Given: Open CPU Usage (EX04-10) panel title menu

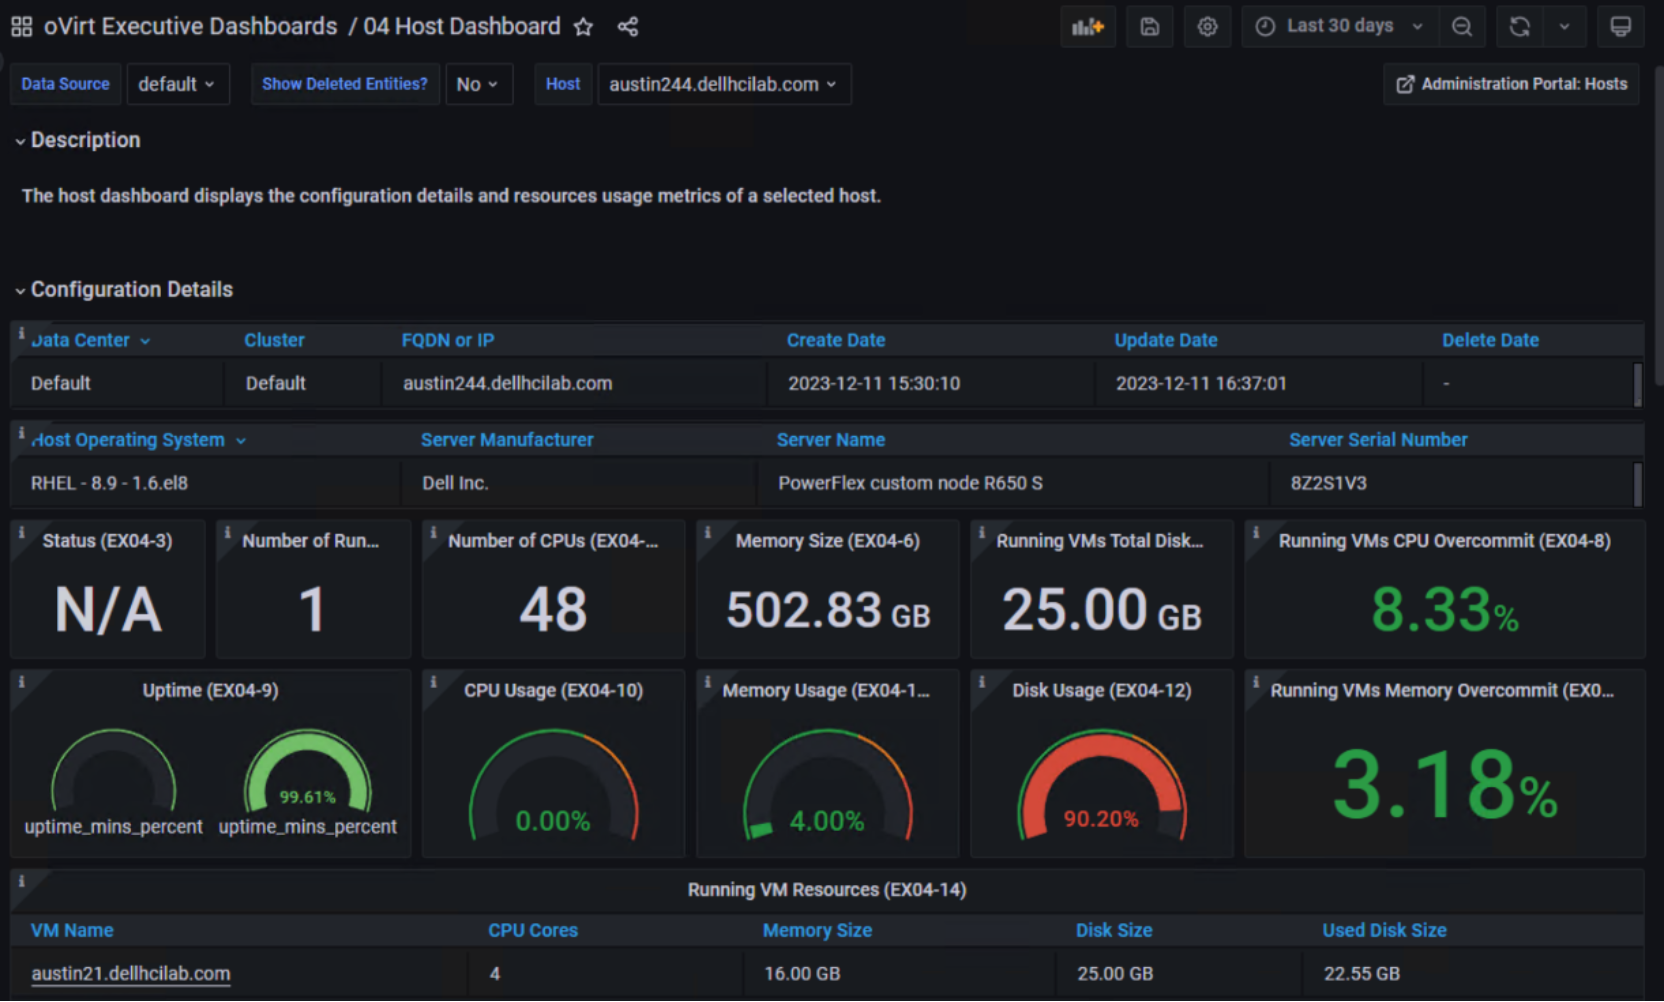Looking at the screenshot, I should 553,691.
